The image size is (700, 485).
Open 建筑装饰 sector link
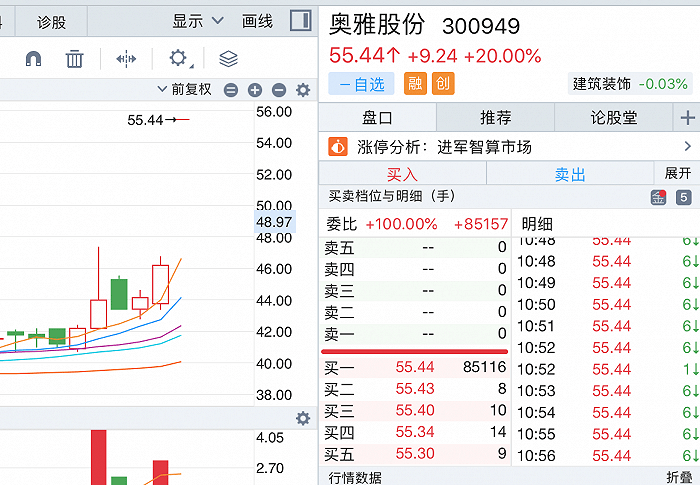click(x=630, y=84)
